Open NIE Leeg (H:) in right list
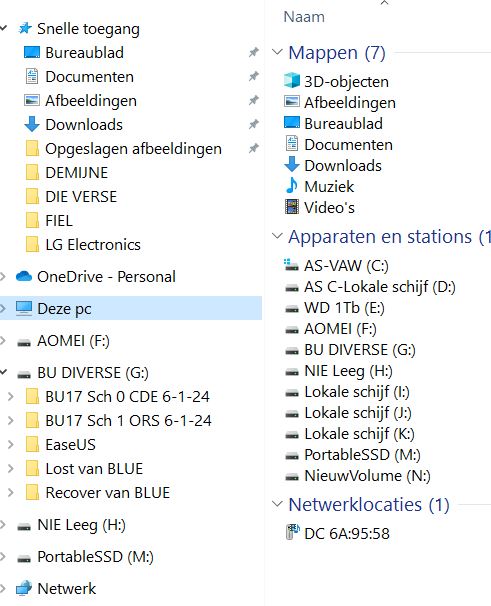 pos(348,371)
